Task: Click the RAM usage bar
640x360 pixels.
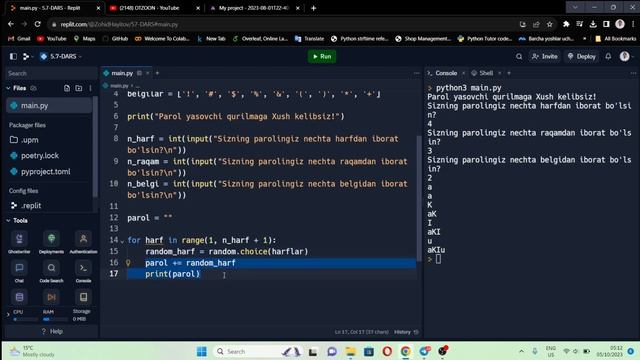Action: click(55, 319)
